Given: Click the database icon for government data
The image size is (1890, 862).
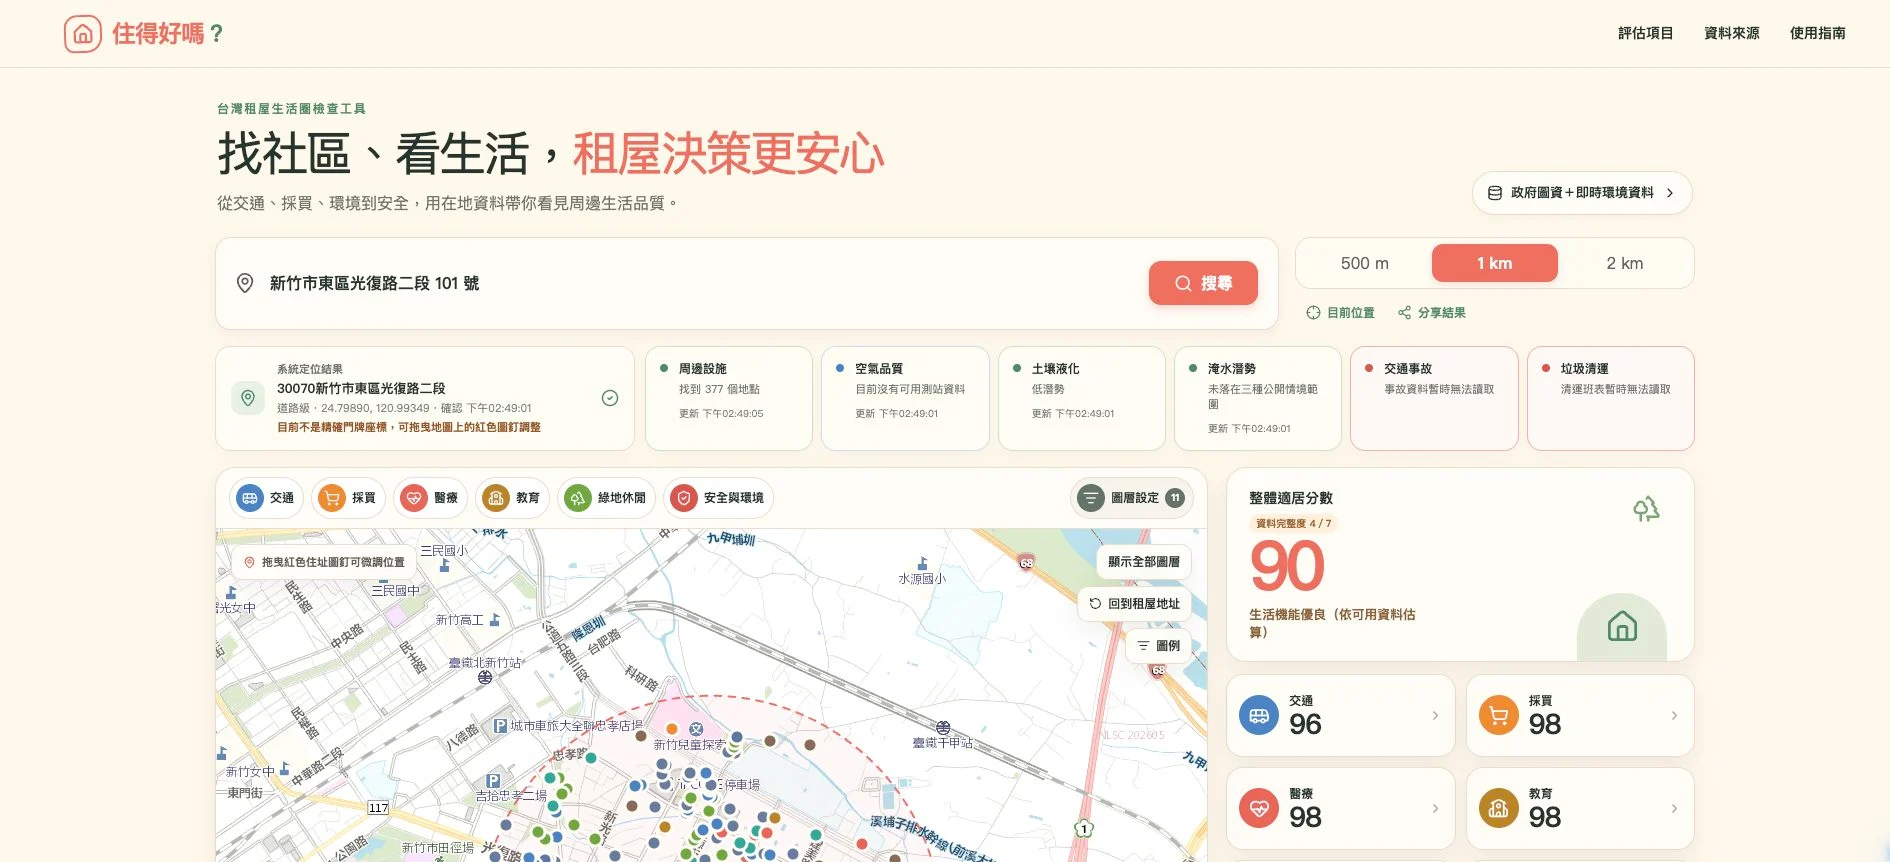Looking at the screenshot, I should click(1495, 193).
